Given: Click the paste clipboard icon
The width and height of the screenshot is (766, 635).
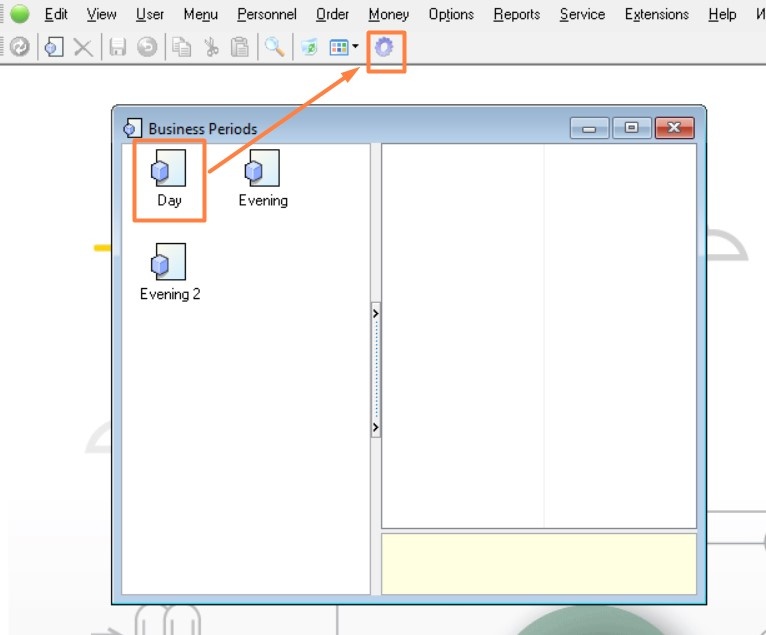Looking at the screenshot, I should [240, 47].
